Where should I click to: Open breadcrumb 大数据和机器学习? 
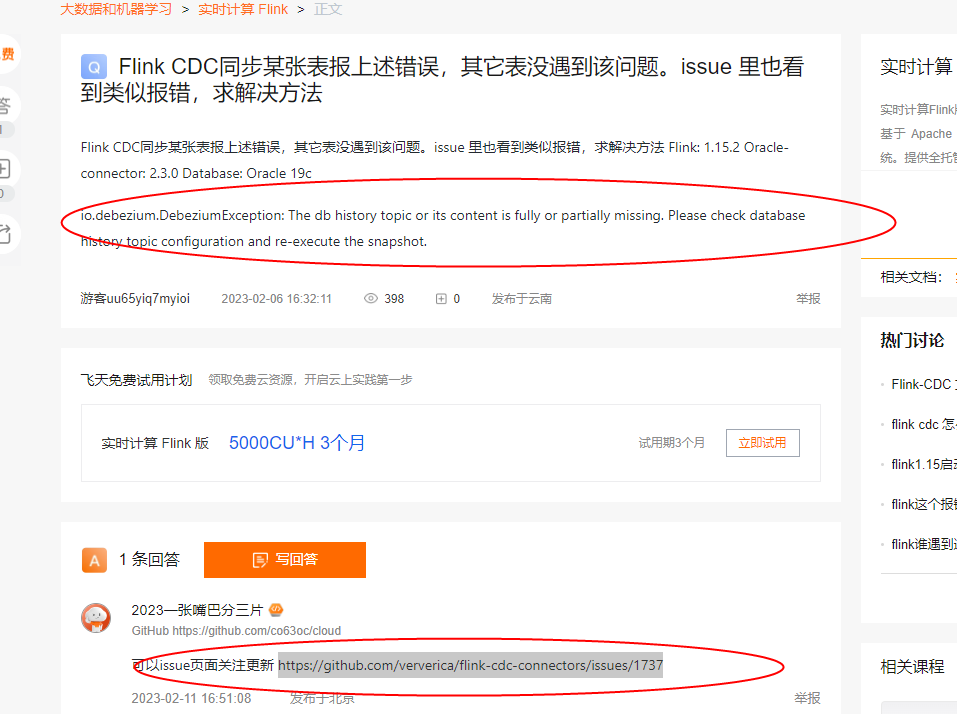pyautogui.click(x=116, y=10)
